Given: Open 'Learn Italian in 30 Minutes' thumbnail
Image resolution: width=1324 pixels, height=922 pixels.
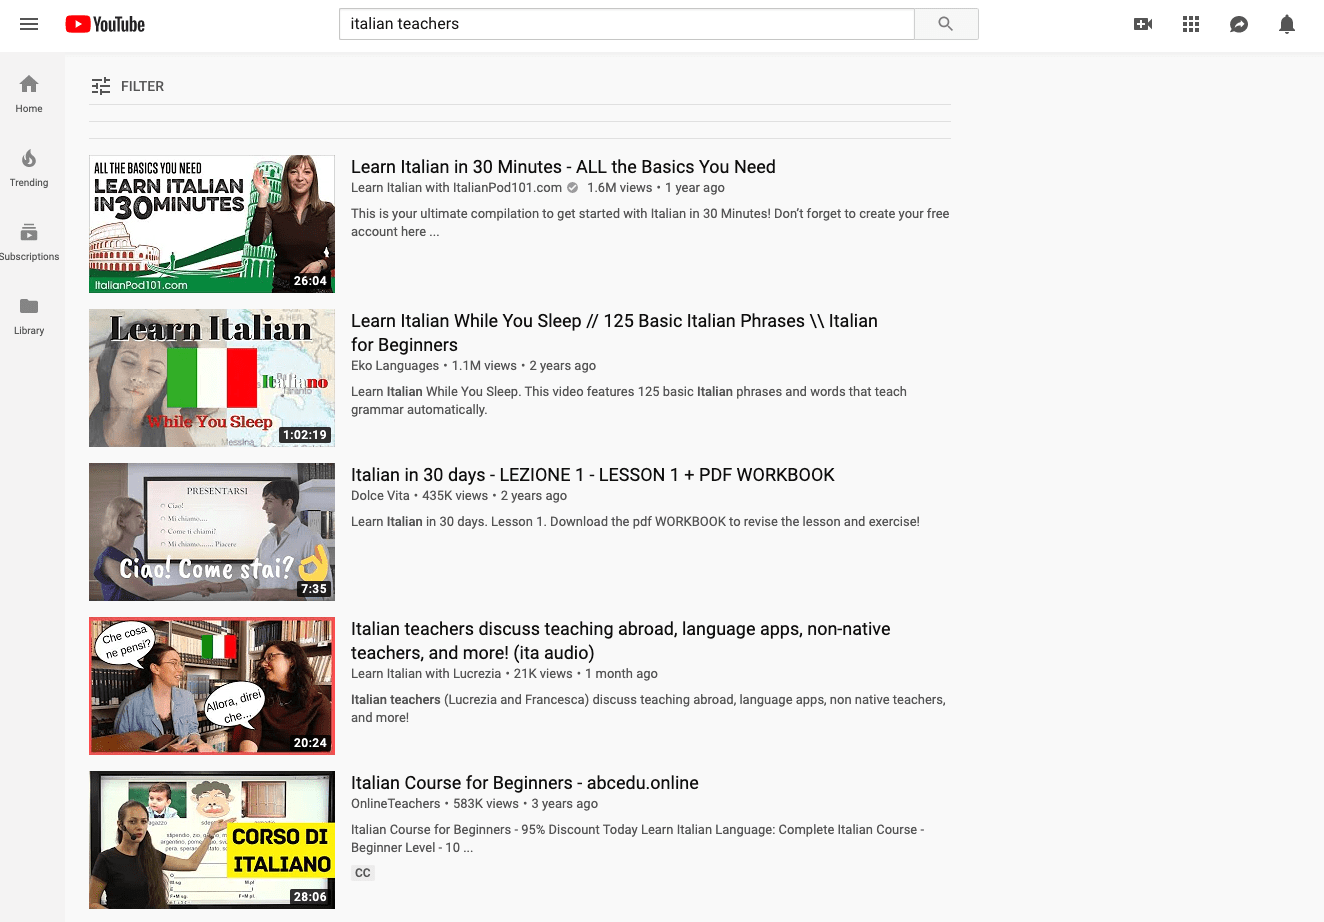Looking at the screenshot, I should point(212,224).
